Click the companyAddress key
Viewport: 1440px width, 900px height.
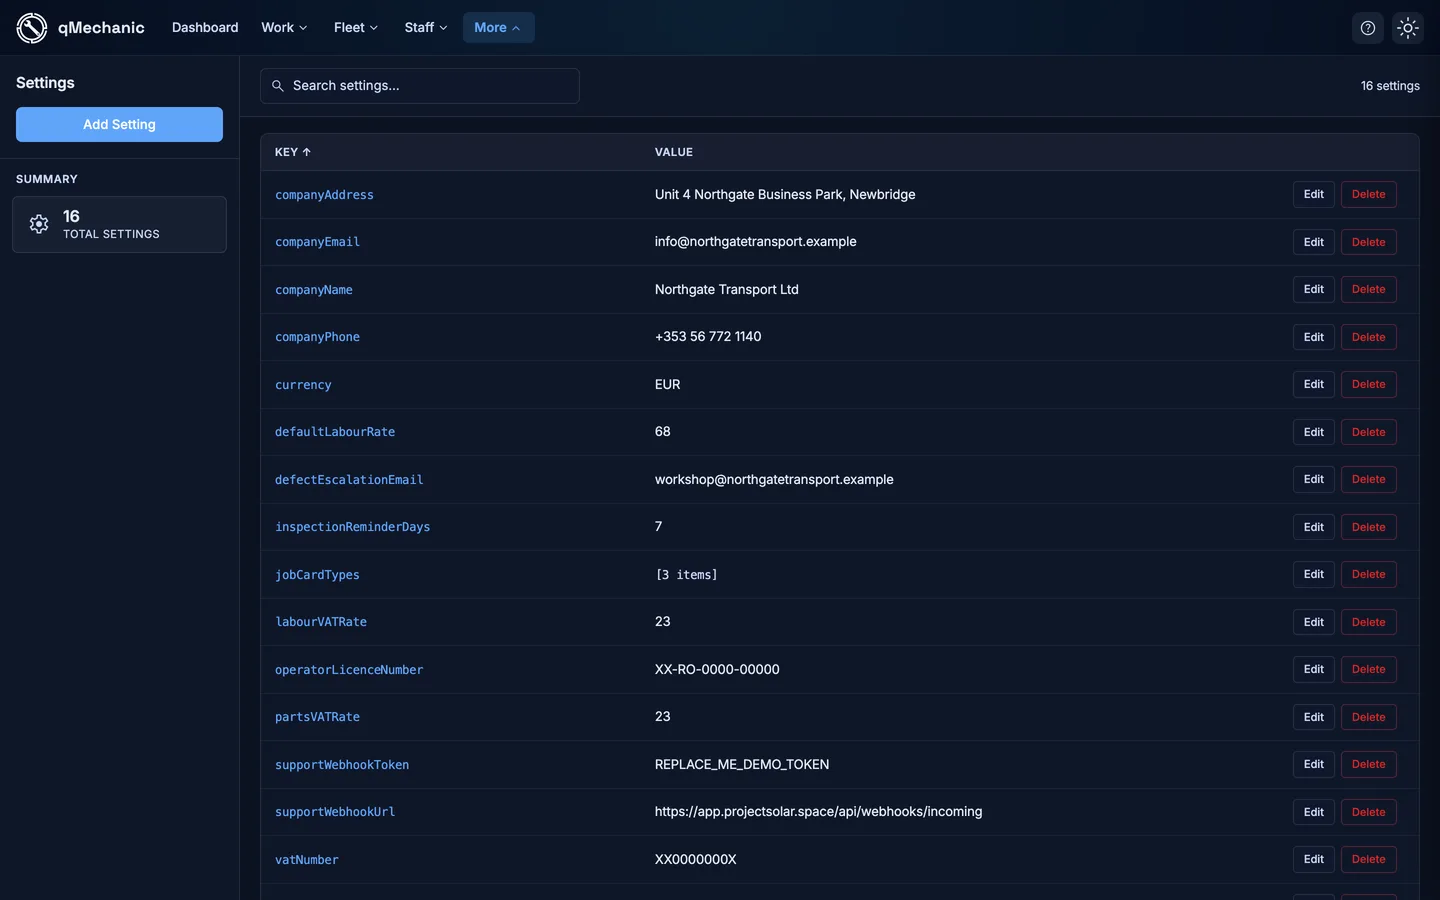[324, 195]
